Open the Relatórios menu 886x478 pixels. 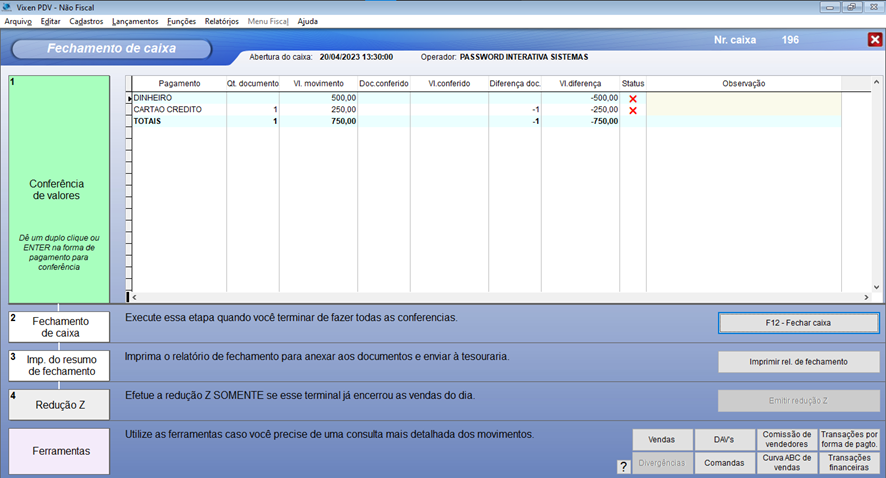(x=222, y=21)
